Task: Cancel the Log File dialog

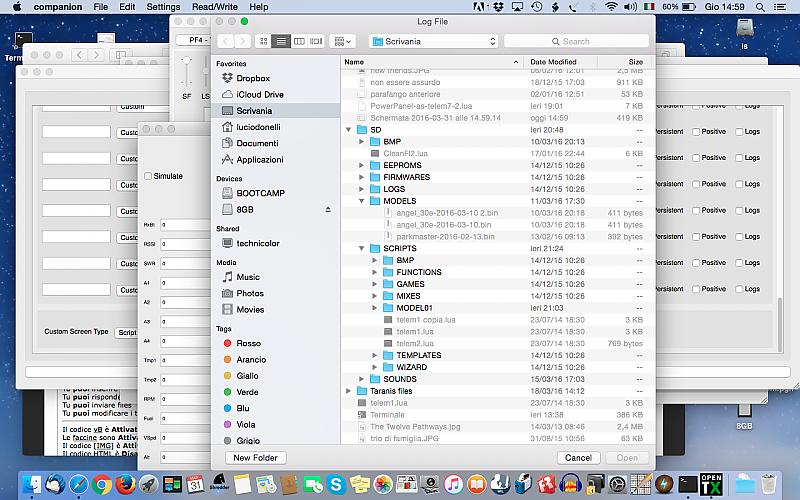Action: pos(577,458)
